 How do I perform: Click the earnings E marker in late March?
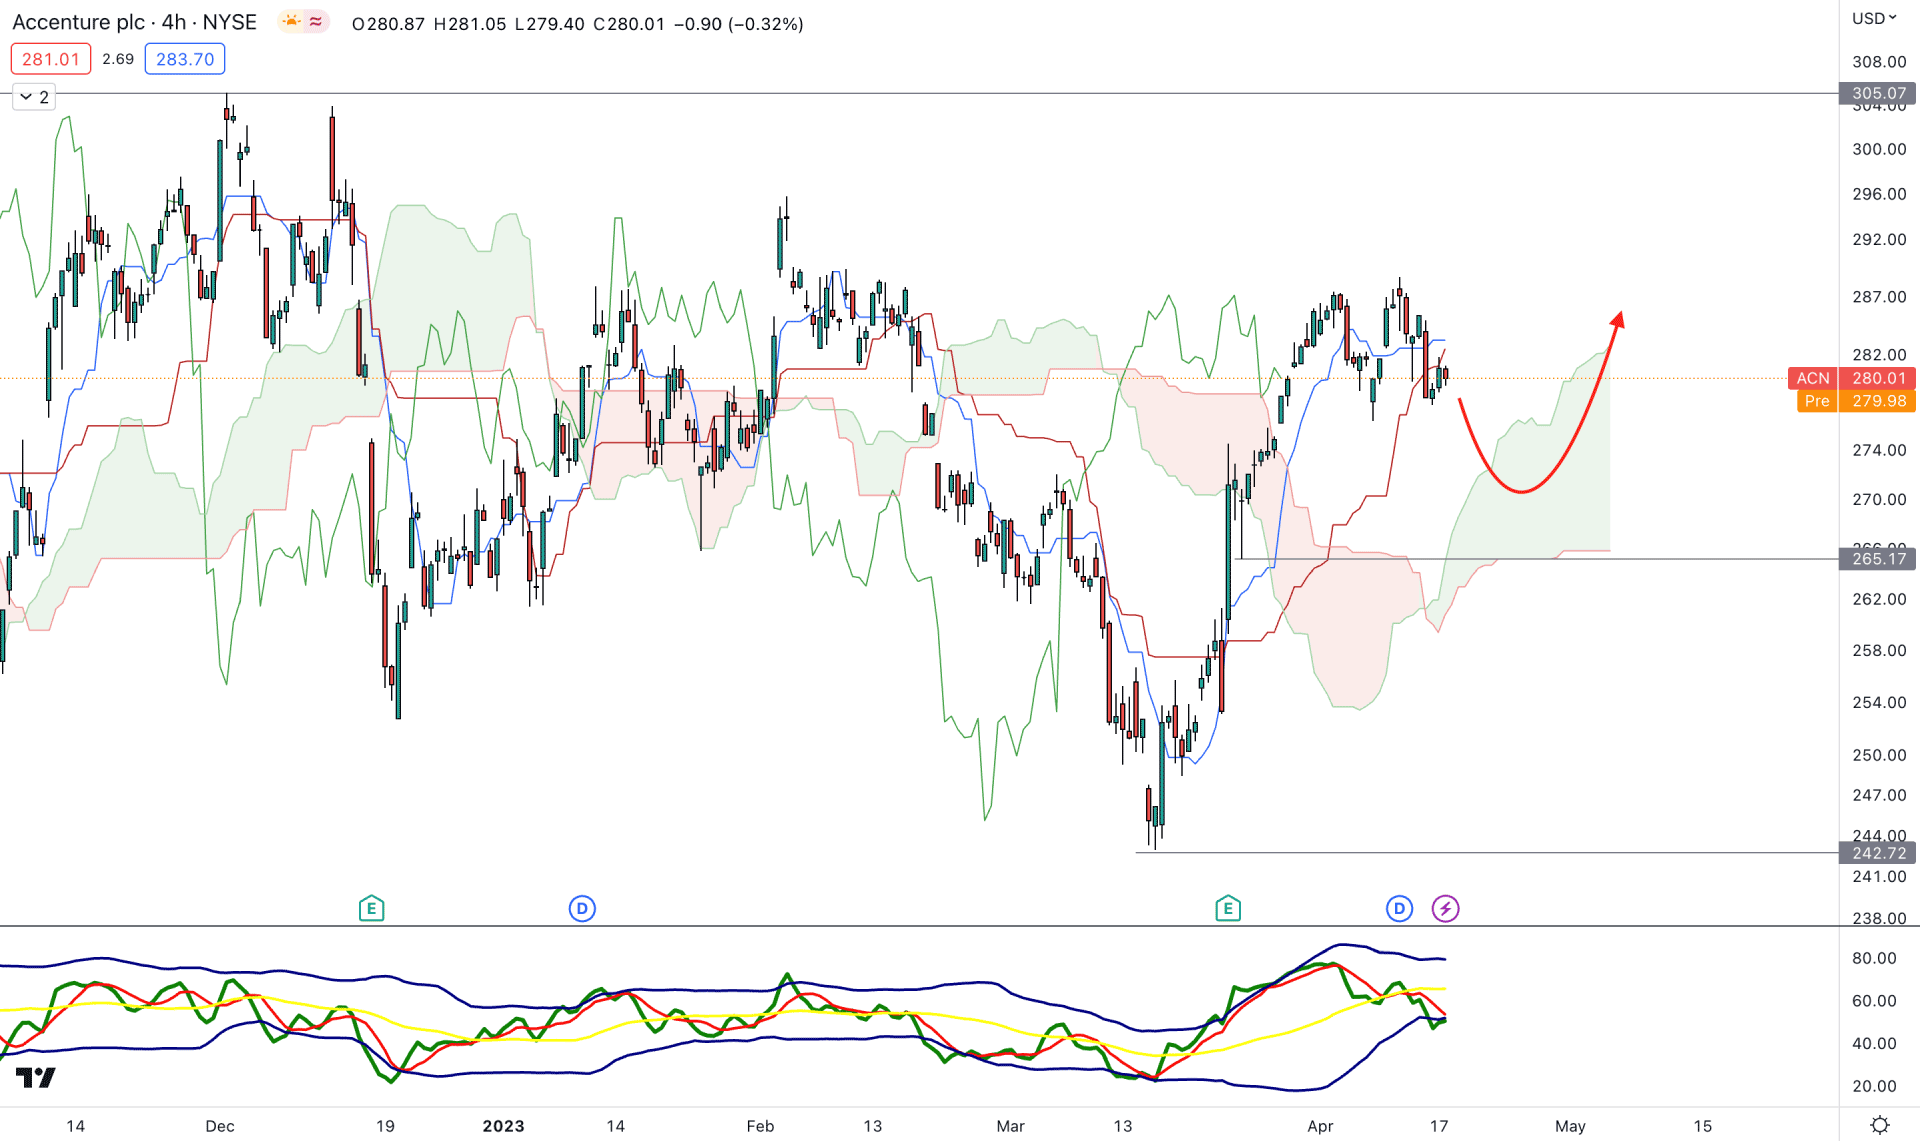(x=1228, y=908)
